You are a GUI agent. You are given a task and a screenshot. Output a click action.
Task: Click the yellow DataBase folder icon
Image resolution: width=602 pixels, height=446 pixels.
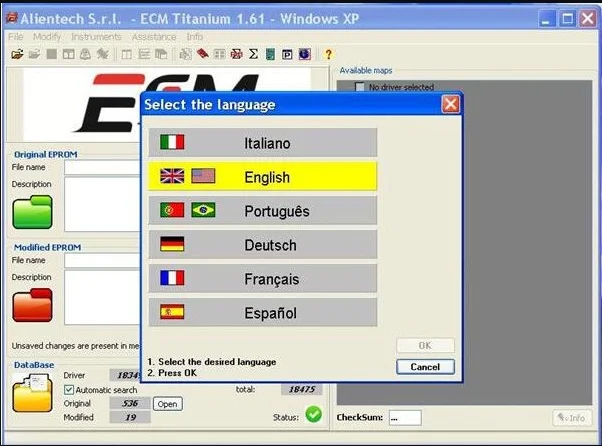[x=32, y=393]
